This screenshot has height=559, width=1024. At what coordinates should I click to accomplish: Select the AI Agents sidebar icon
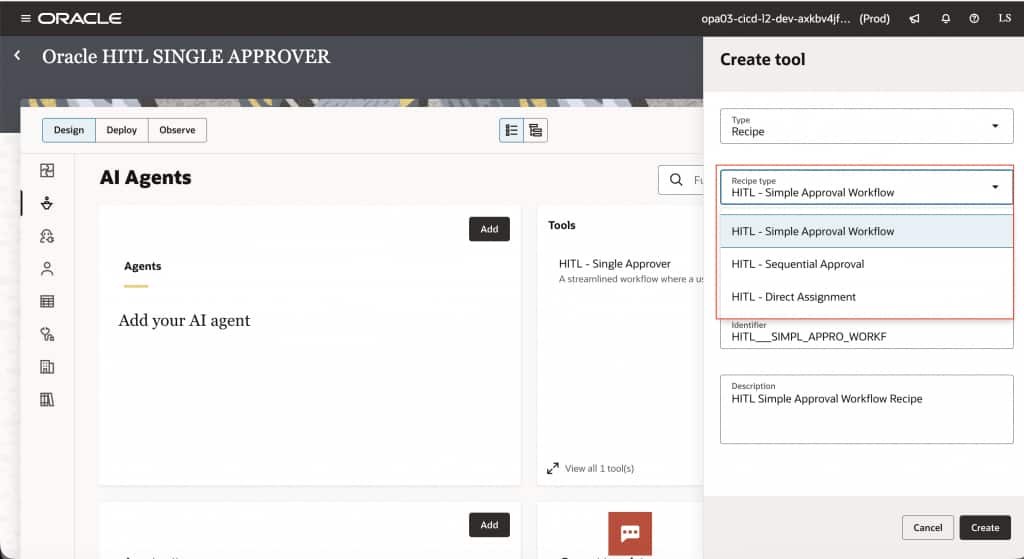pyautogui.click(x=47, y=203)
